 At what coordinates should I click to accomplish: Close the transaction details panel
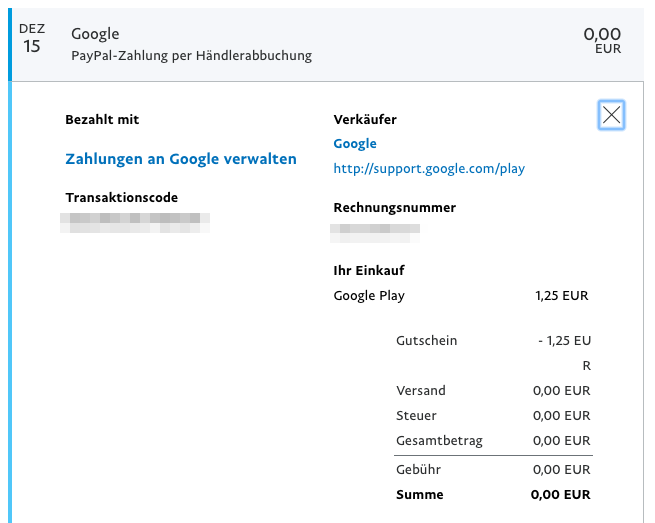pos(611,116)
